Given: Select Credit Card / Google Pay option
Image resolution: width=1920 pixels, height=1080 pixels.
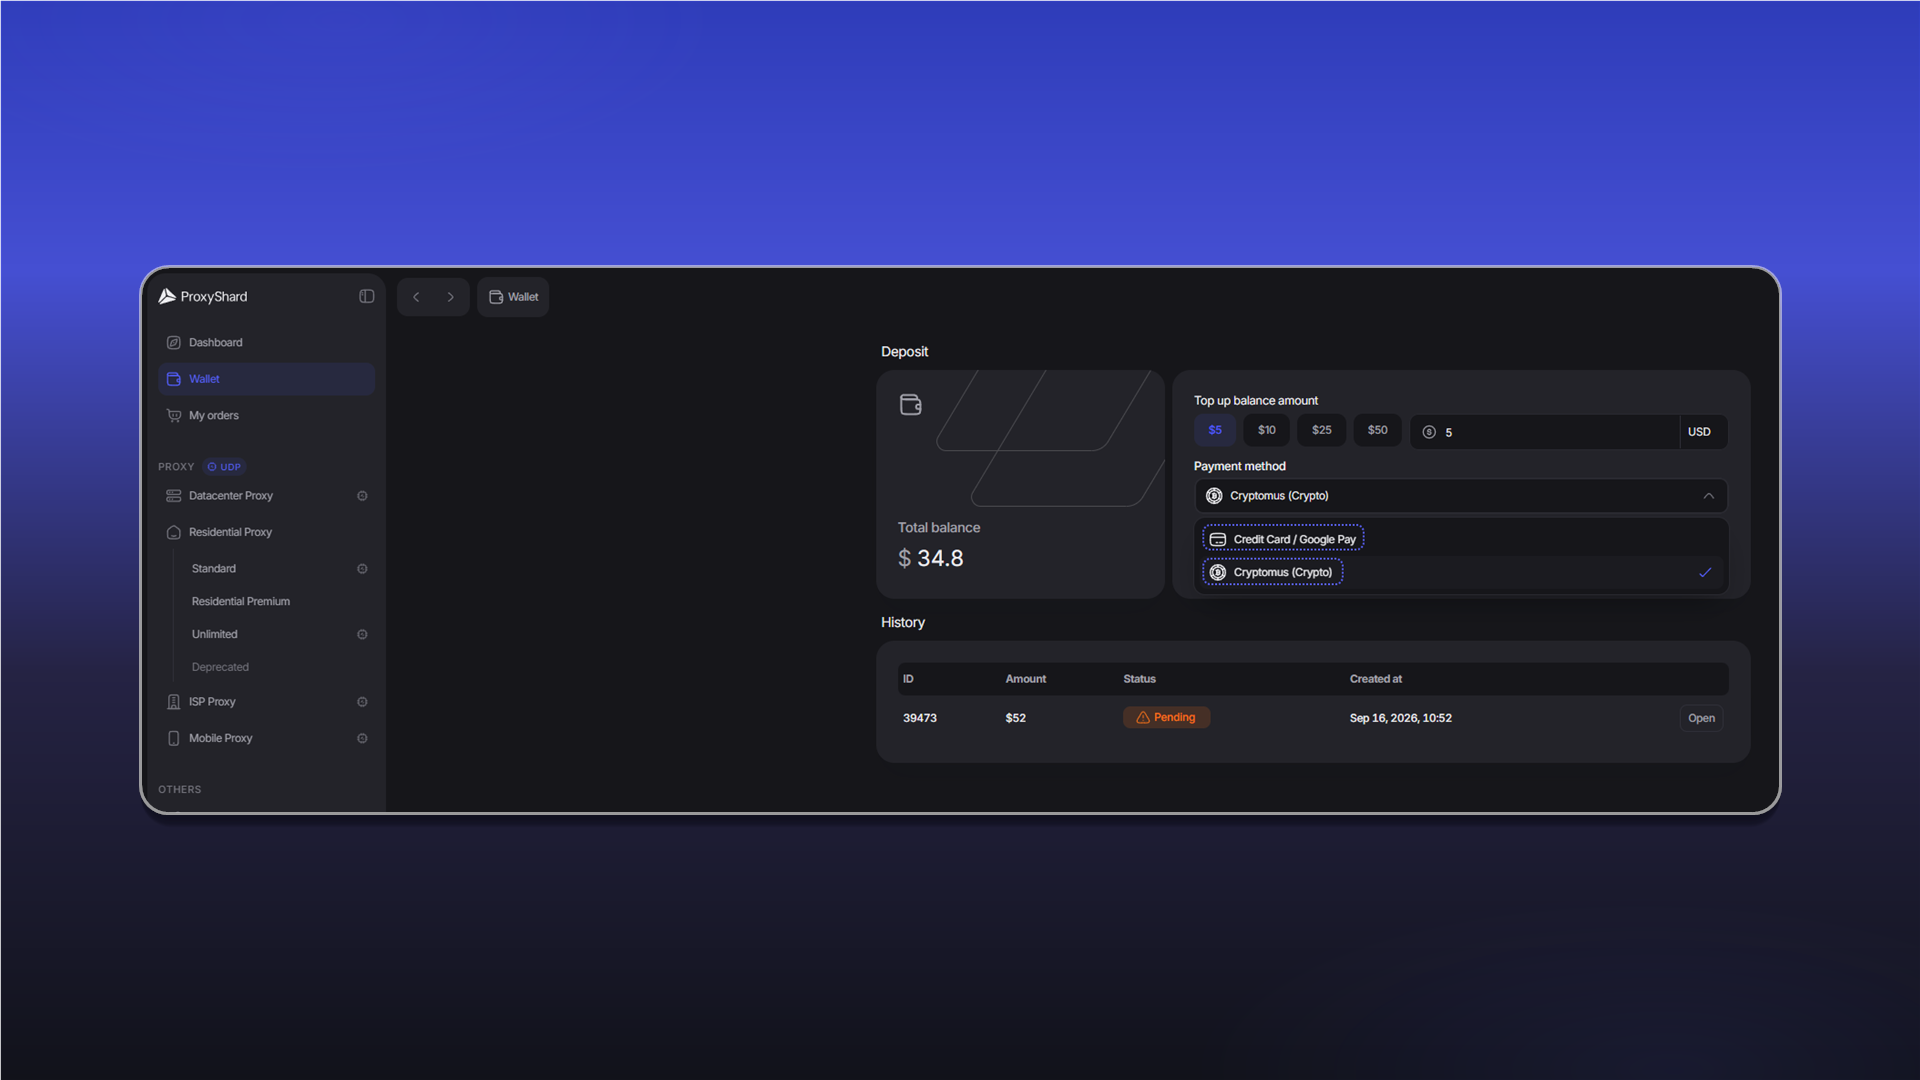Looking at the screenshot, I should point(1283,540).
